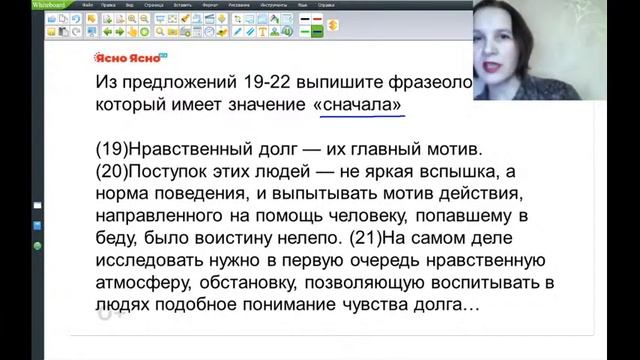Open the Вставить menu
Viewport: 640px width, 360px height.
(182, 5)
